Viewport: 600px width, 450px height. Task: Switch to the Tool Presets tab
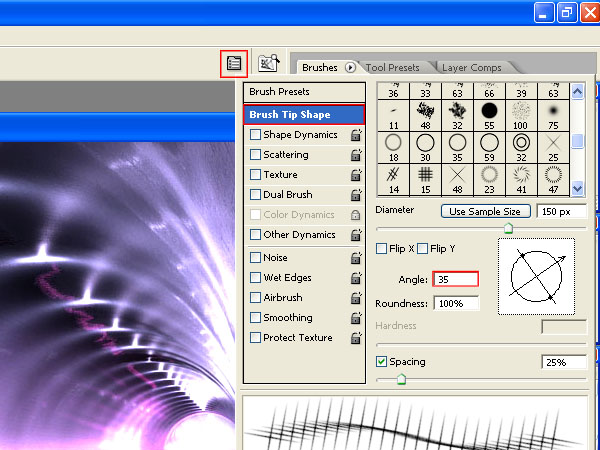click(x=392, y=68)
